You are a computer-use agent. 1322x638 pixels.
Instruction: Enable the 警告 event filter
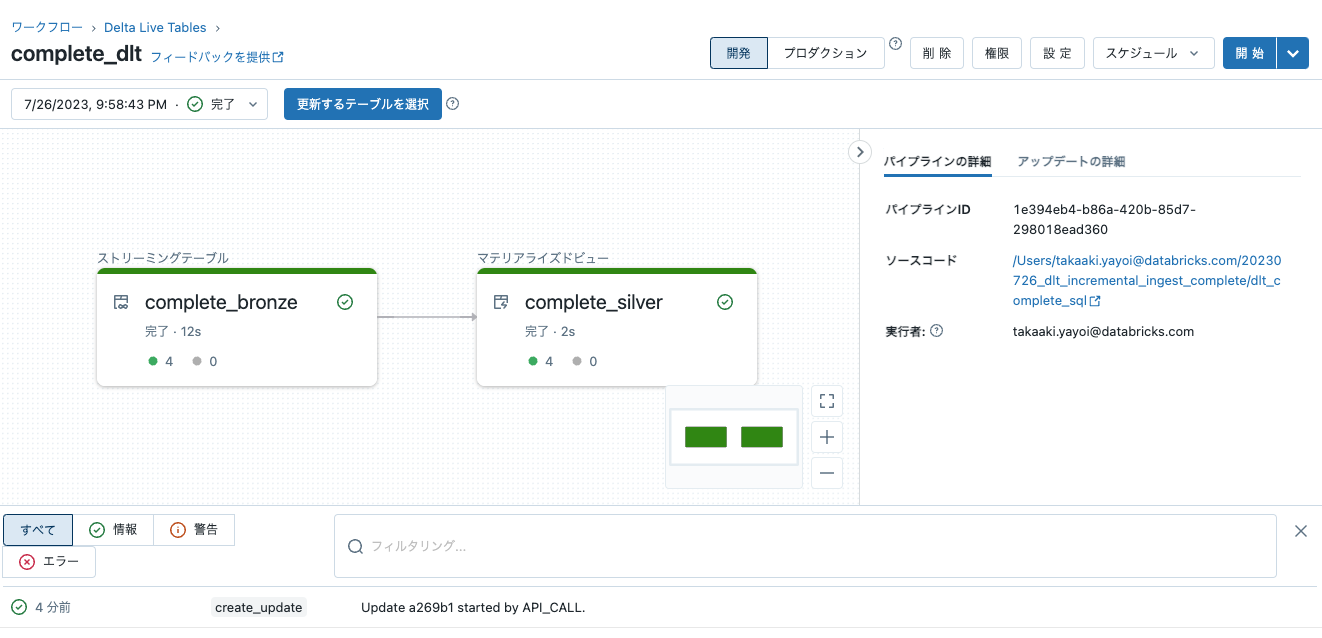click(x=194, y=529)
